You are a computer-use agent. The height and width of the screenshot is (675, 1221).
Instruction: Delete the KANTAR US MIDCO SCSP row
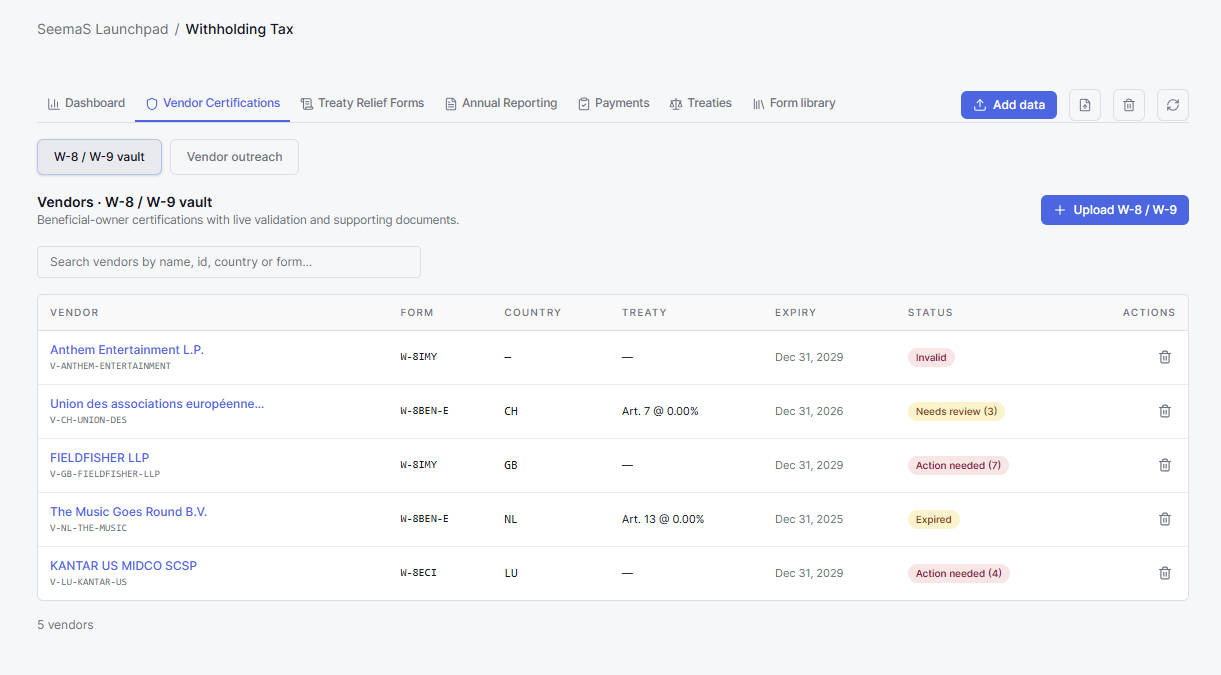tap(1164, 573)
